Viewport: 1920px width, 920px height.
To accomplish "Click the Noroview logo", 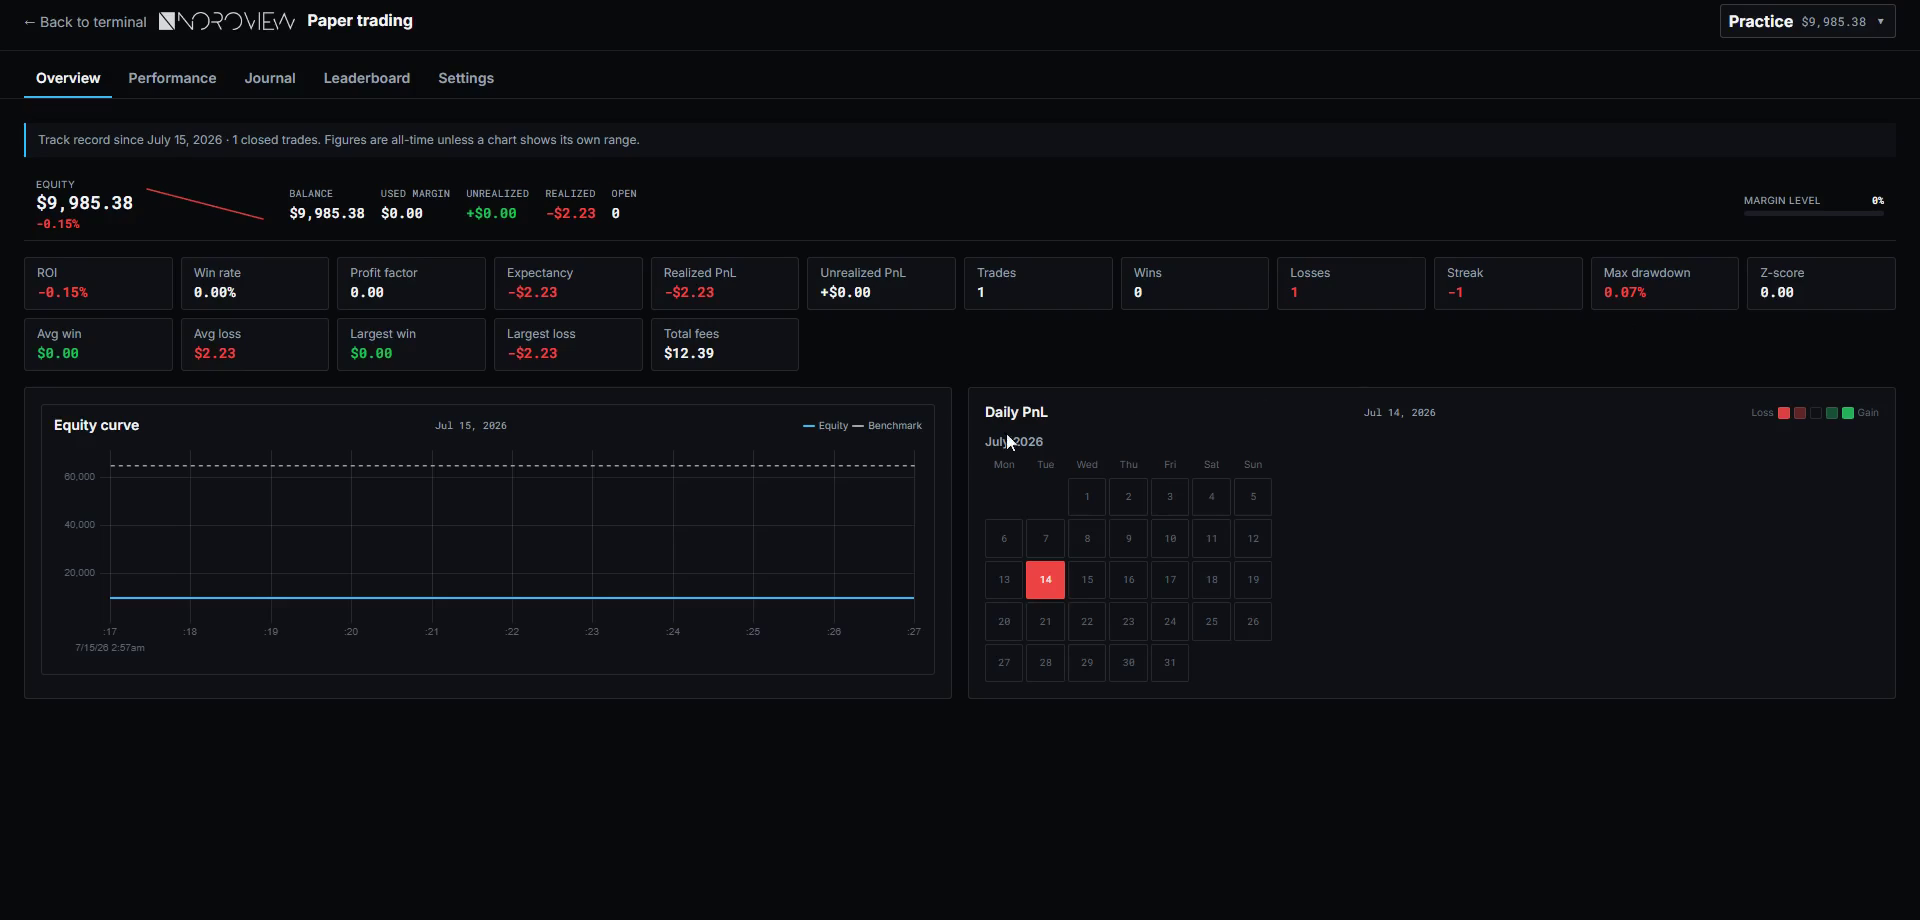I will [227, 21].
